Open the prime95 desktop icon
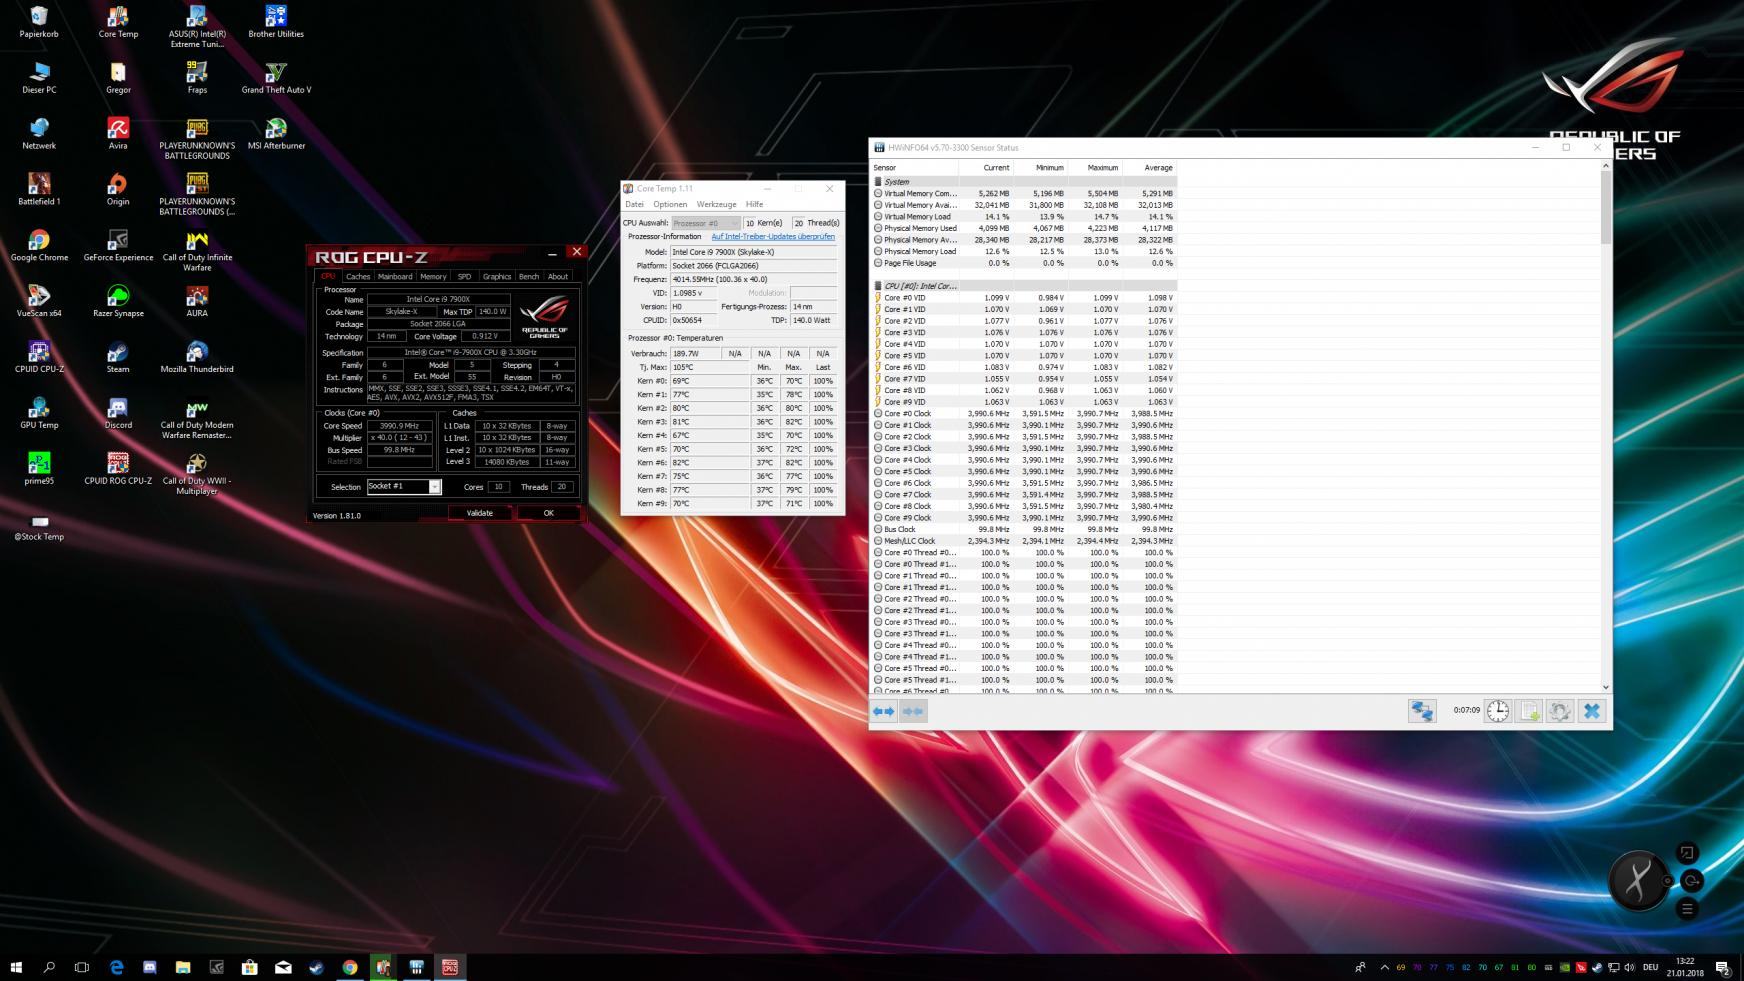The image size is (1744, 981). tap(39, 468)
